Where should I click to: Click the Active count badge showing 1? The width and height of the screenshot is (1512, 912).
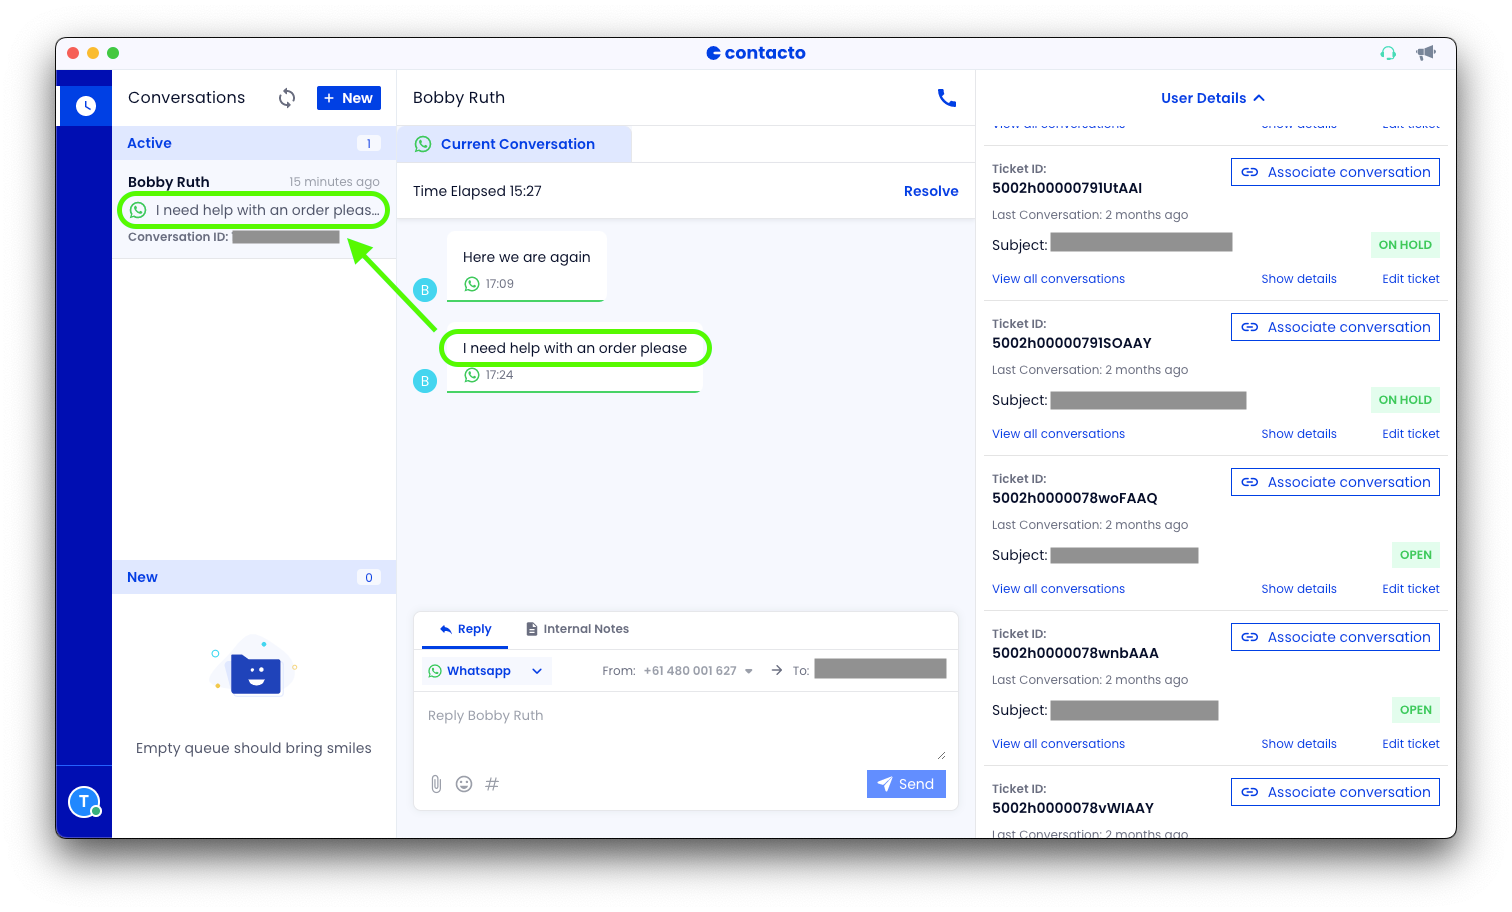tap(368, 143)
